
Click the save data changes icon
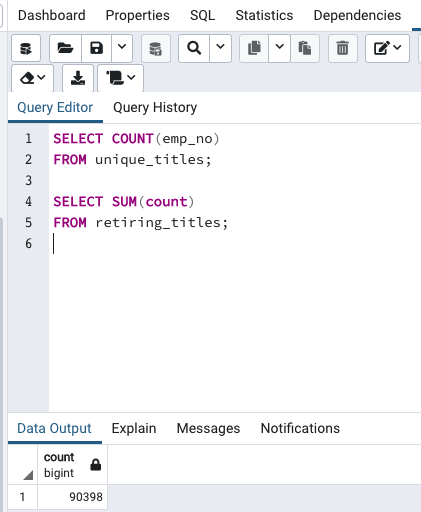coord(156,48)
